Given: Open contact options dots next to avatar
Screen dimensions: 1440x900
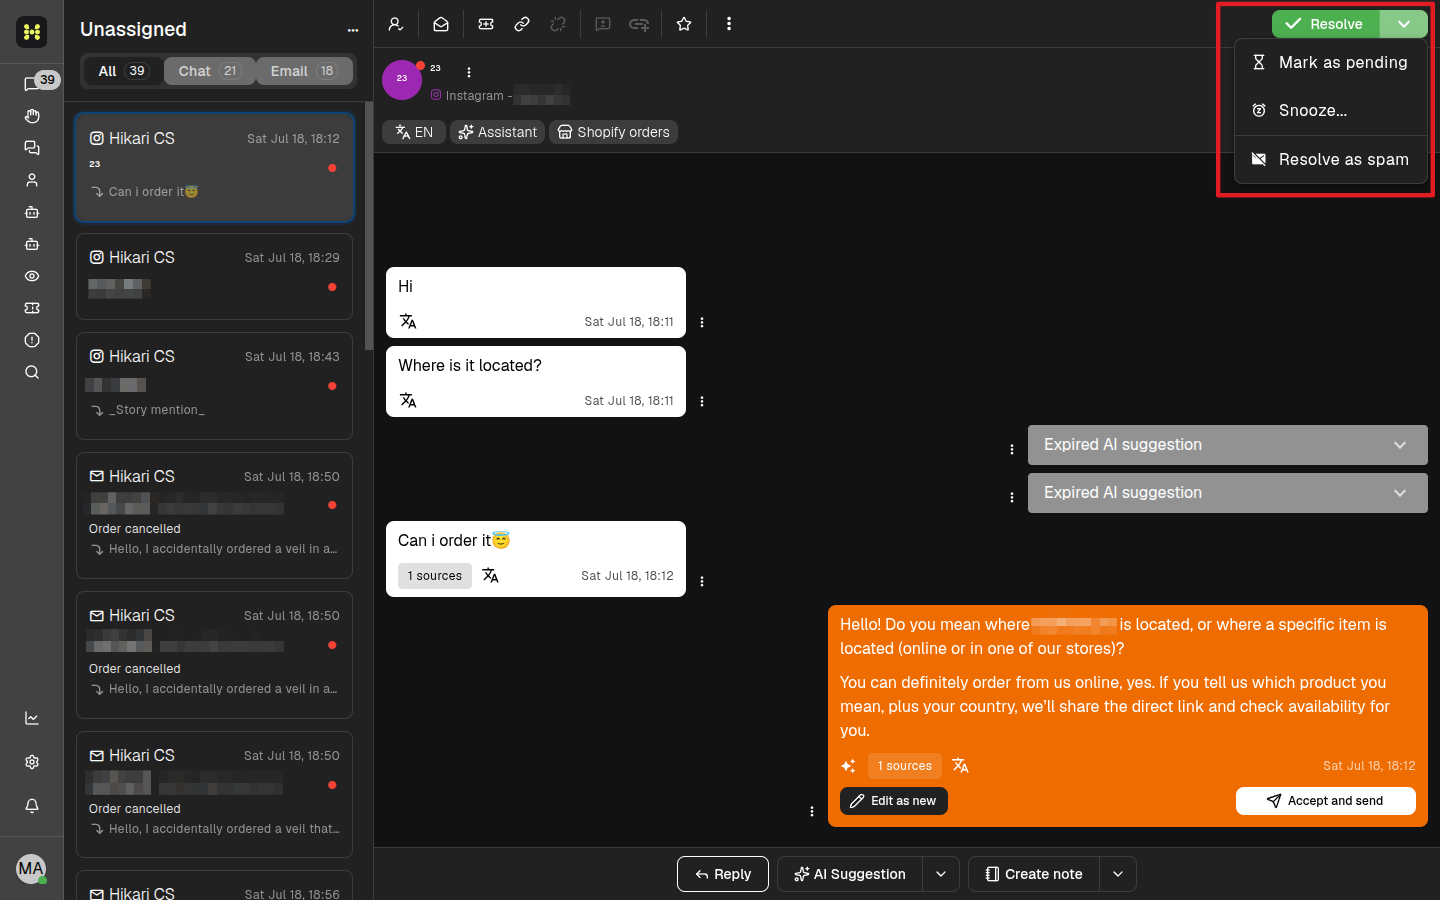Looking at the screenshot, I should pos(469,72).
